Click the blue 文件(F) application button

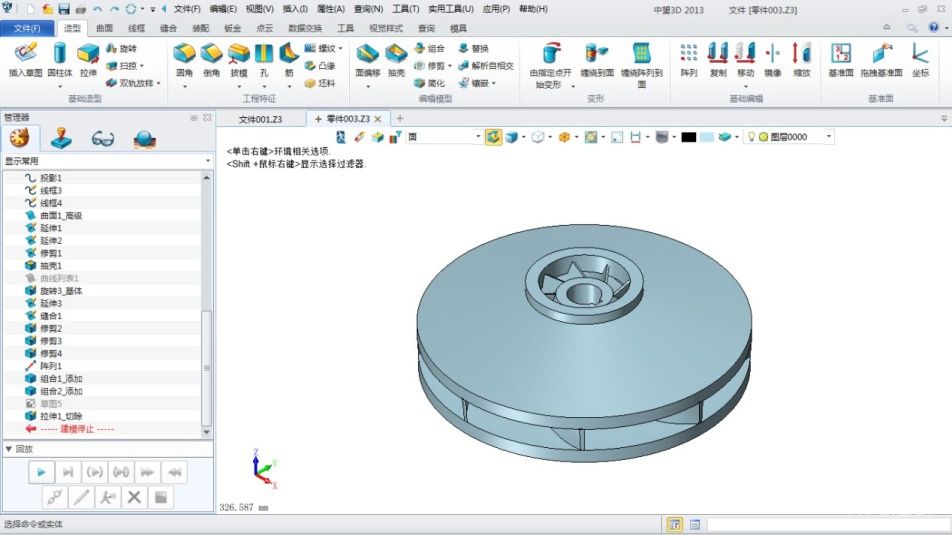27,28
